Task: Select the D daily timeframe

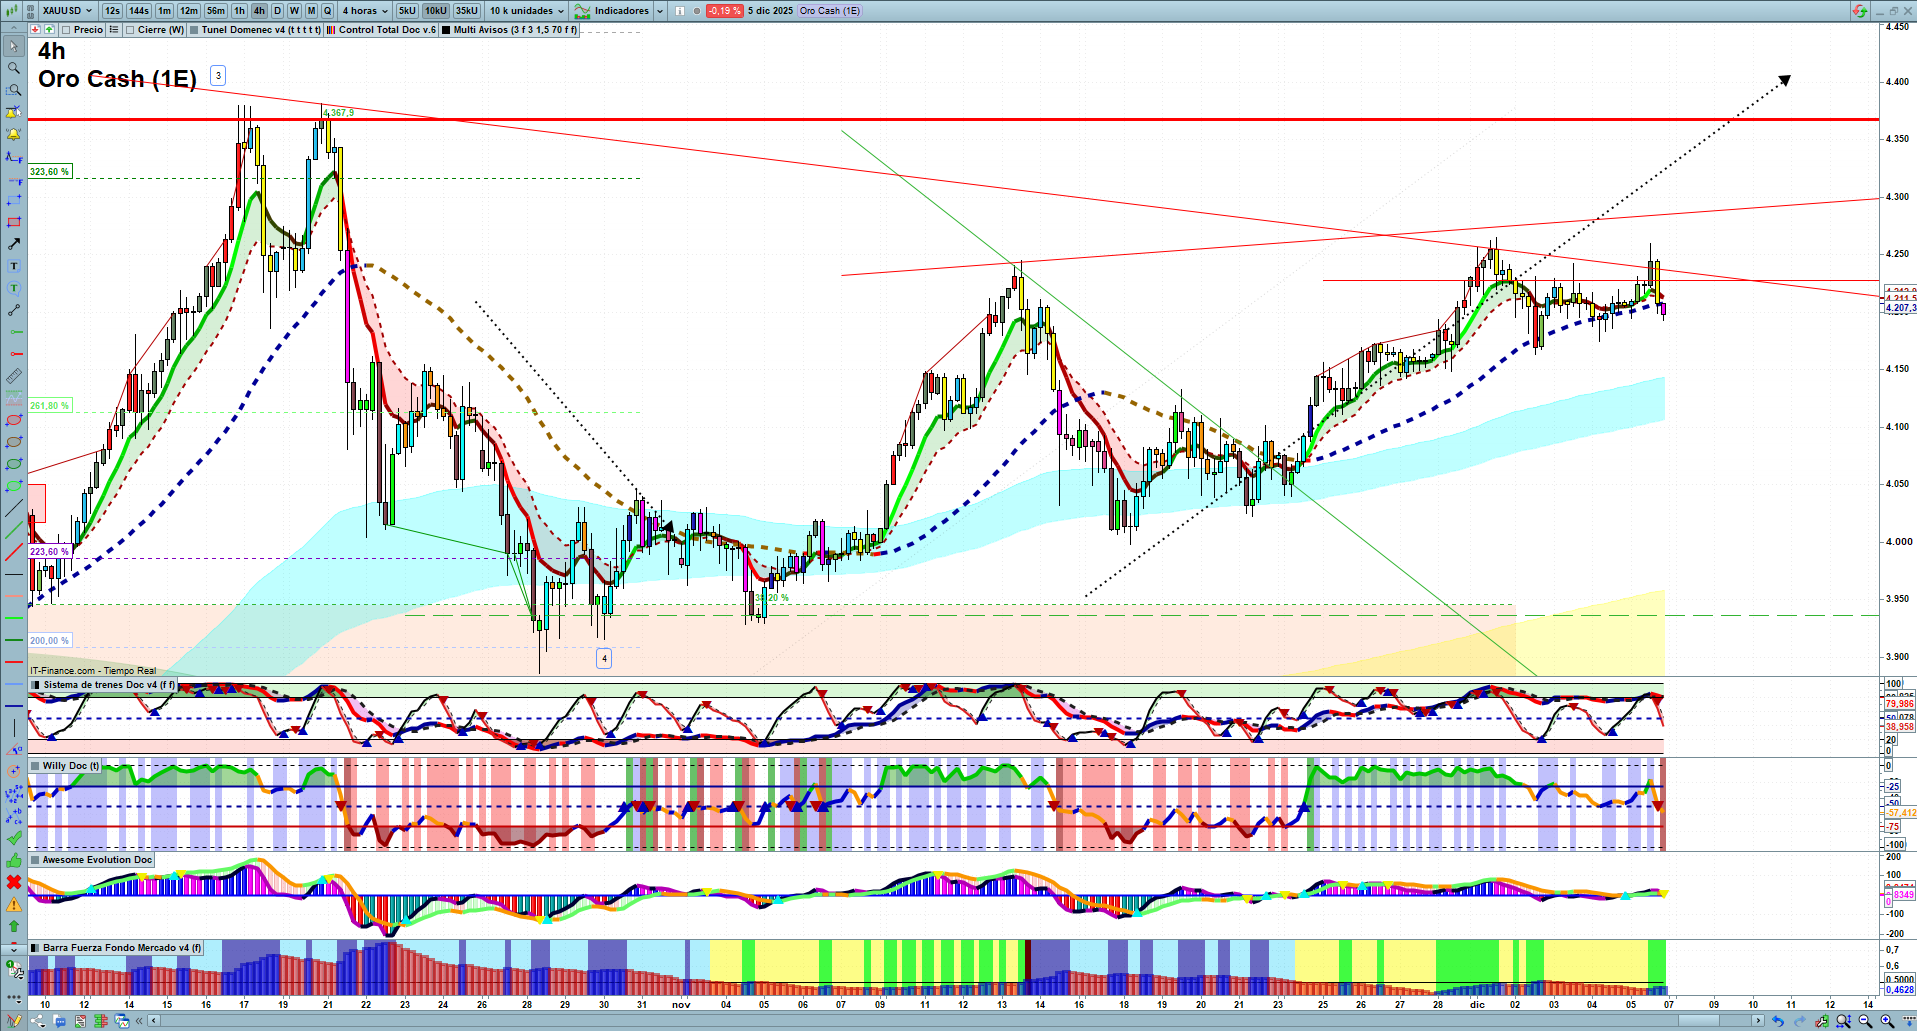Action: [x=277, y=11]
